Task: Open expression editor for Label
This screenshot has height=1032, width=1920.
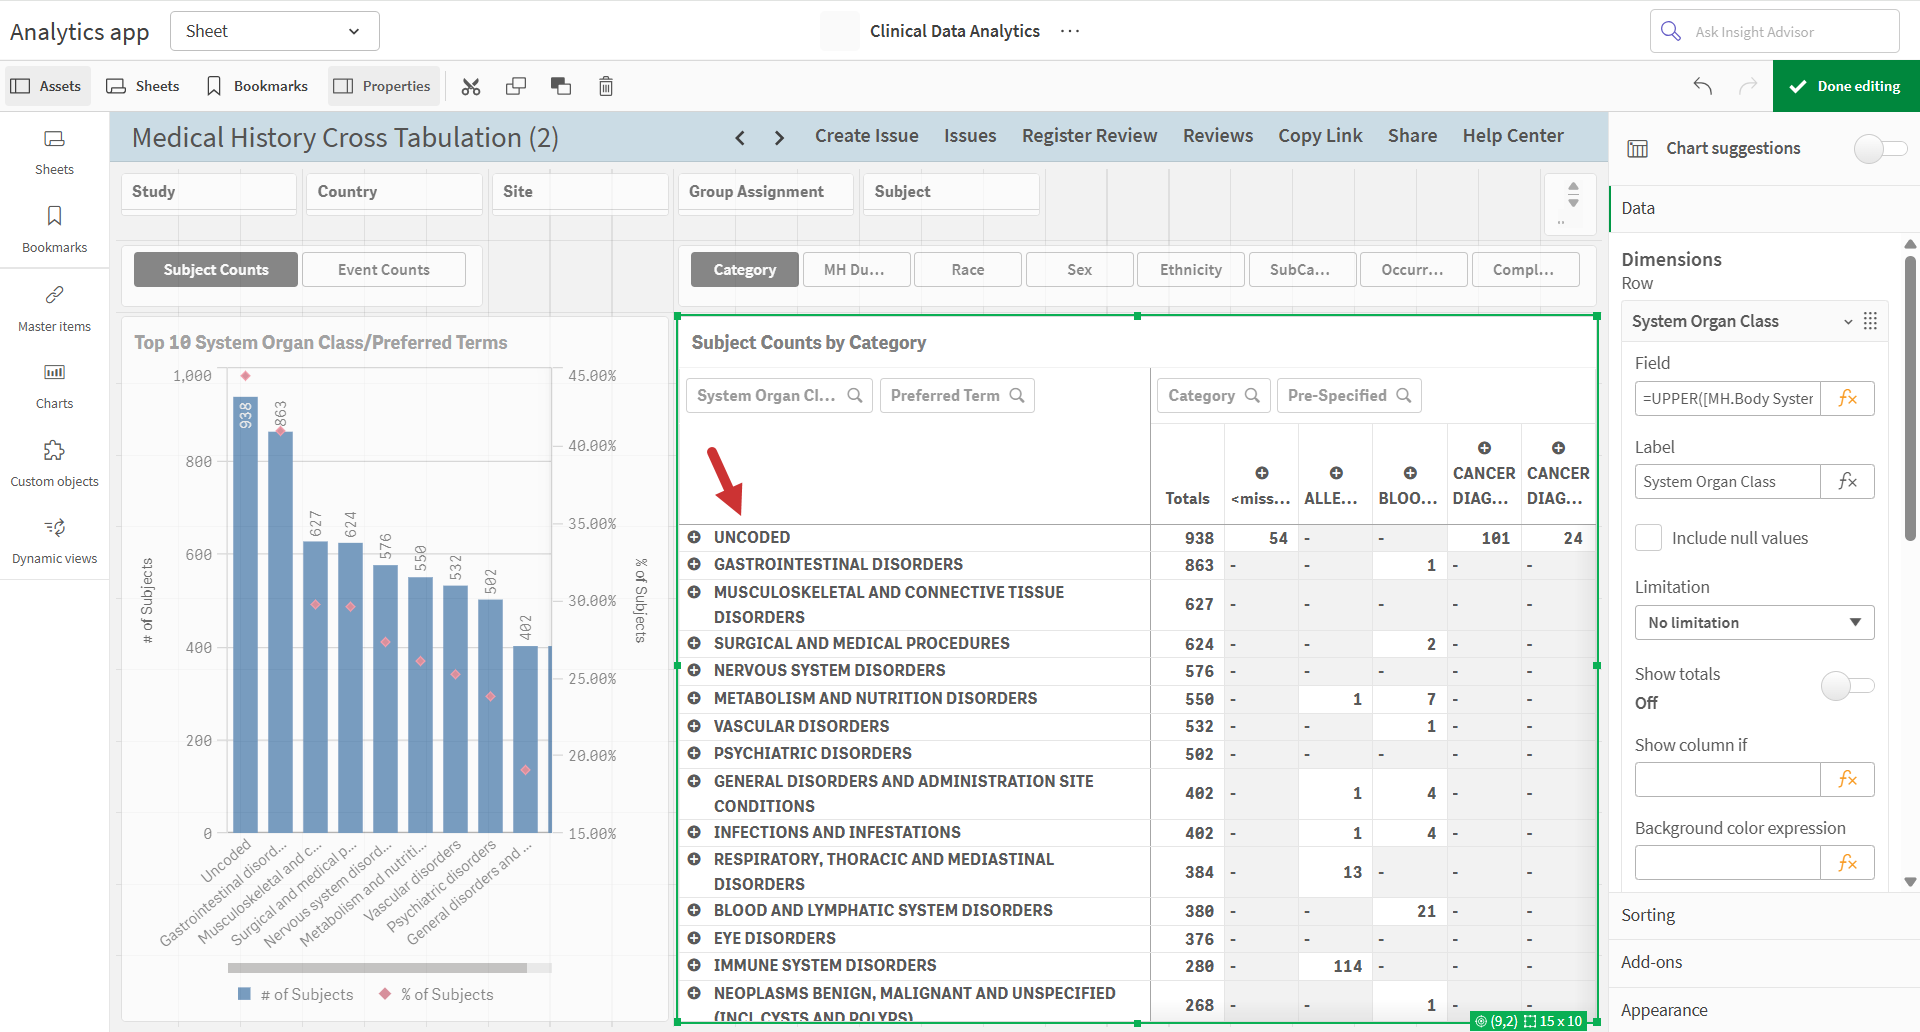Action: 1847,482
